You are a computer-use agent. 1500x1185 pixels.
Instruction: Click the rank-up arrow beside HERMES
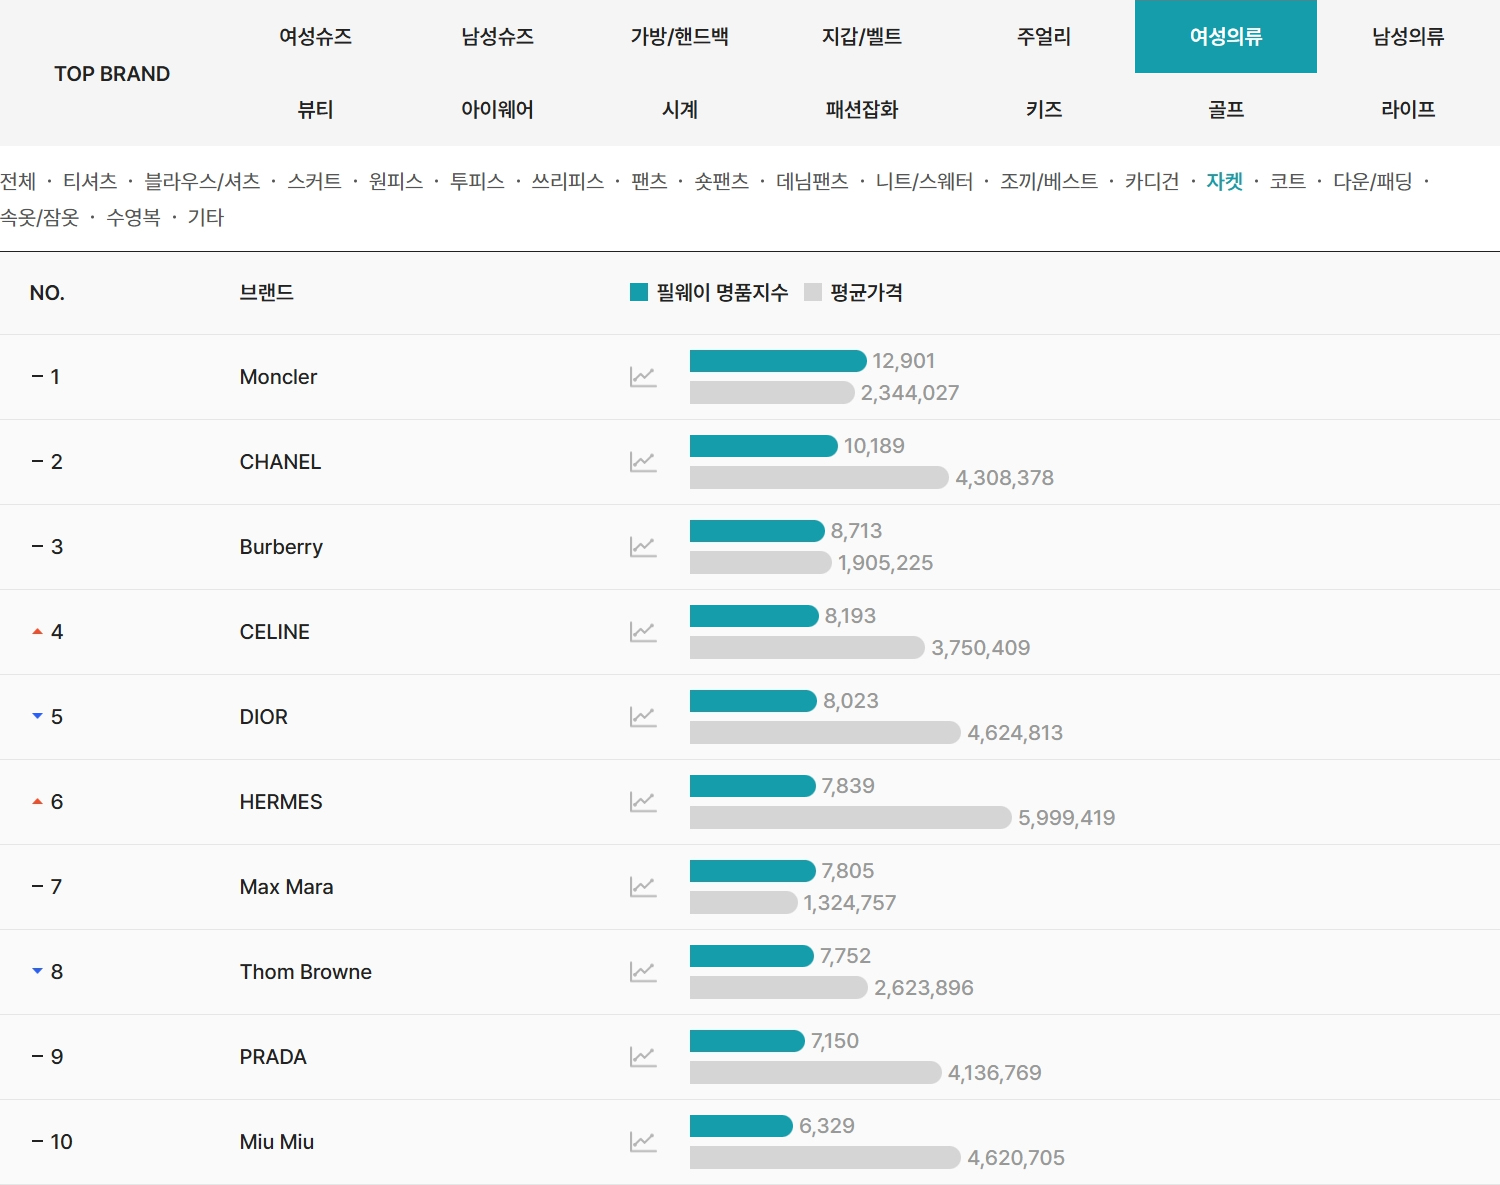[x=37, y=802]
